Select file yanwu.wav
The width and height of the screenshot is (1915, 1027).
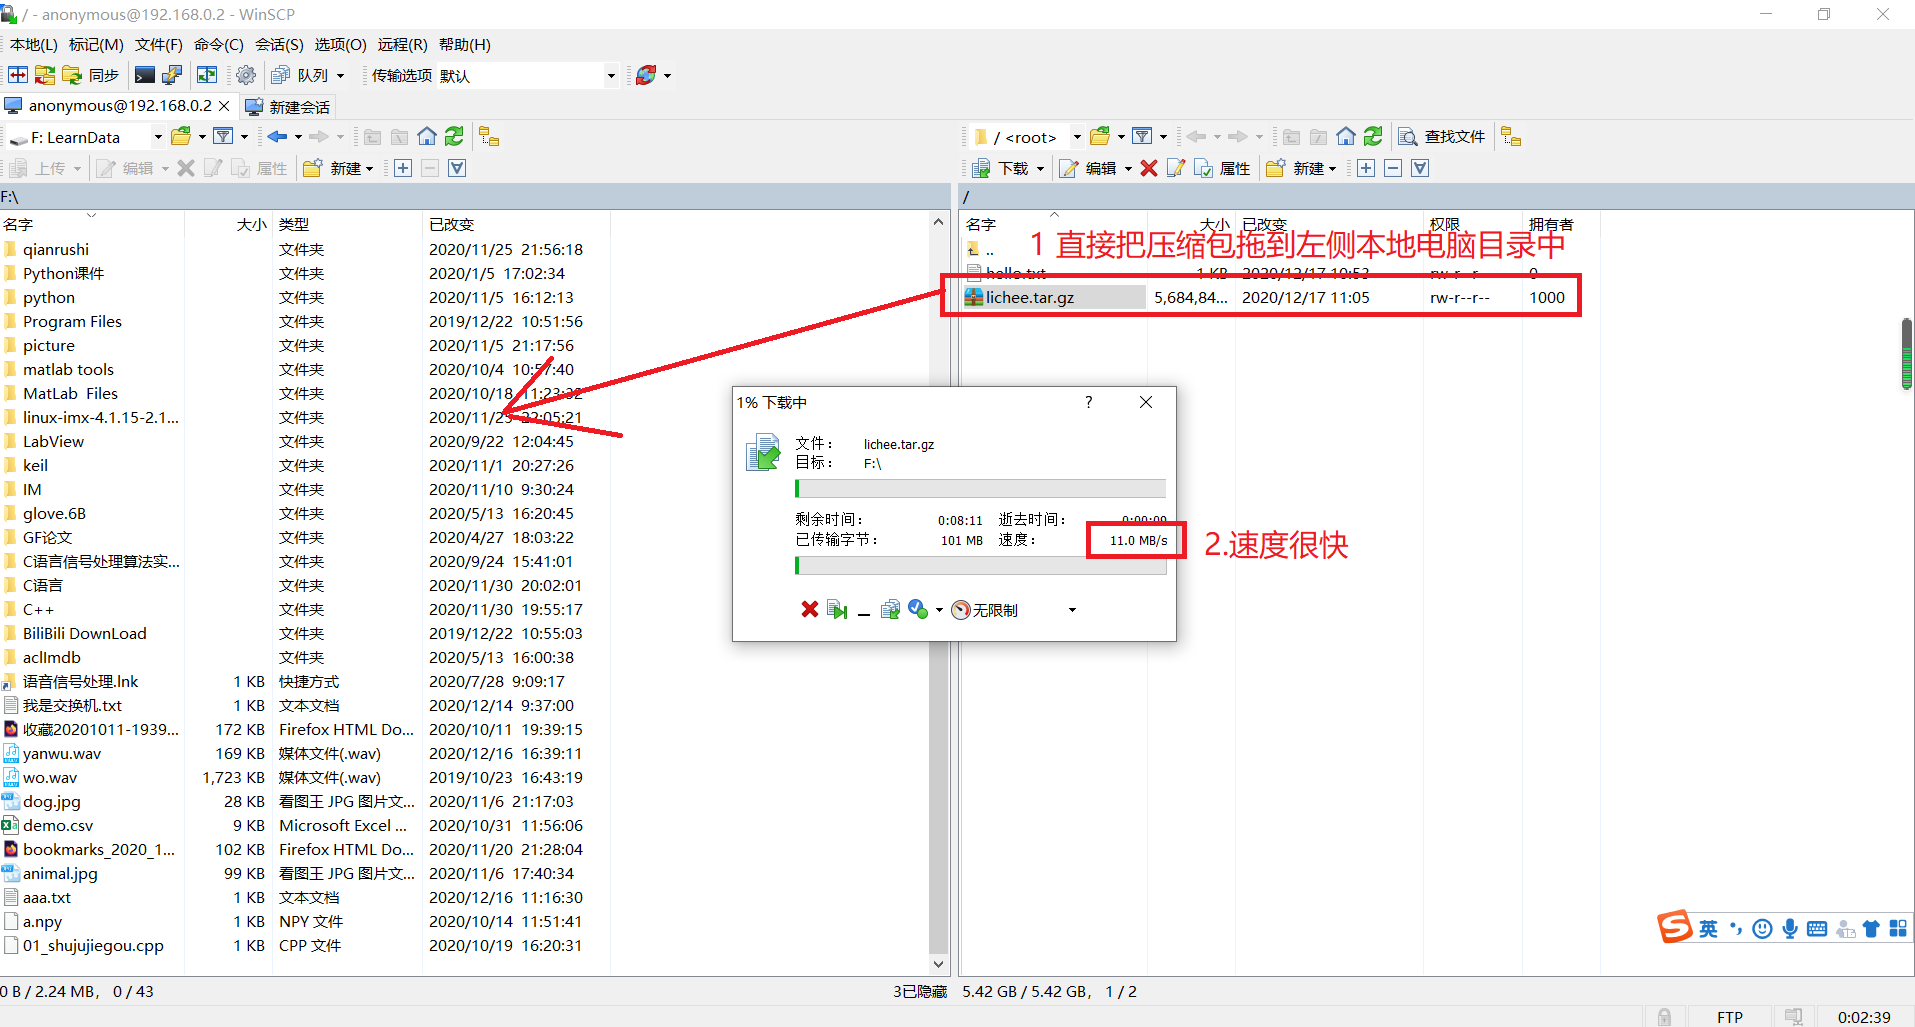click(62, 753)
